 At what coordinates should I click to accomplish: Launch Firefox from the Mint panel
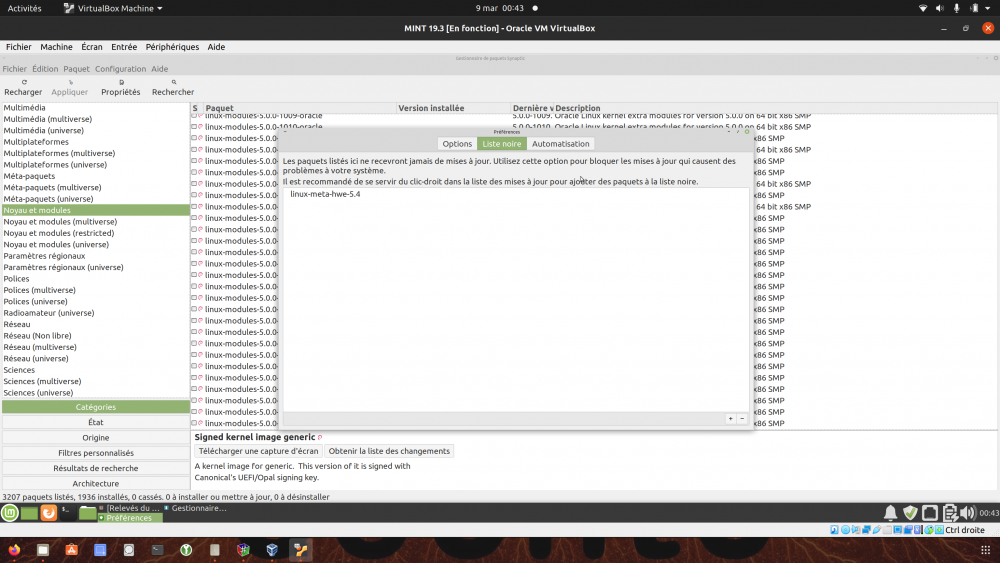click(x=48, y=513)
